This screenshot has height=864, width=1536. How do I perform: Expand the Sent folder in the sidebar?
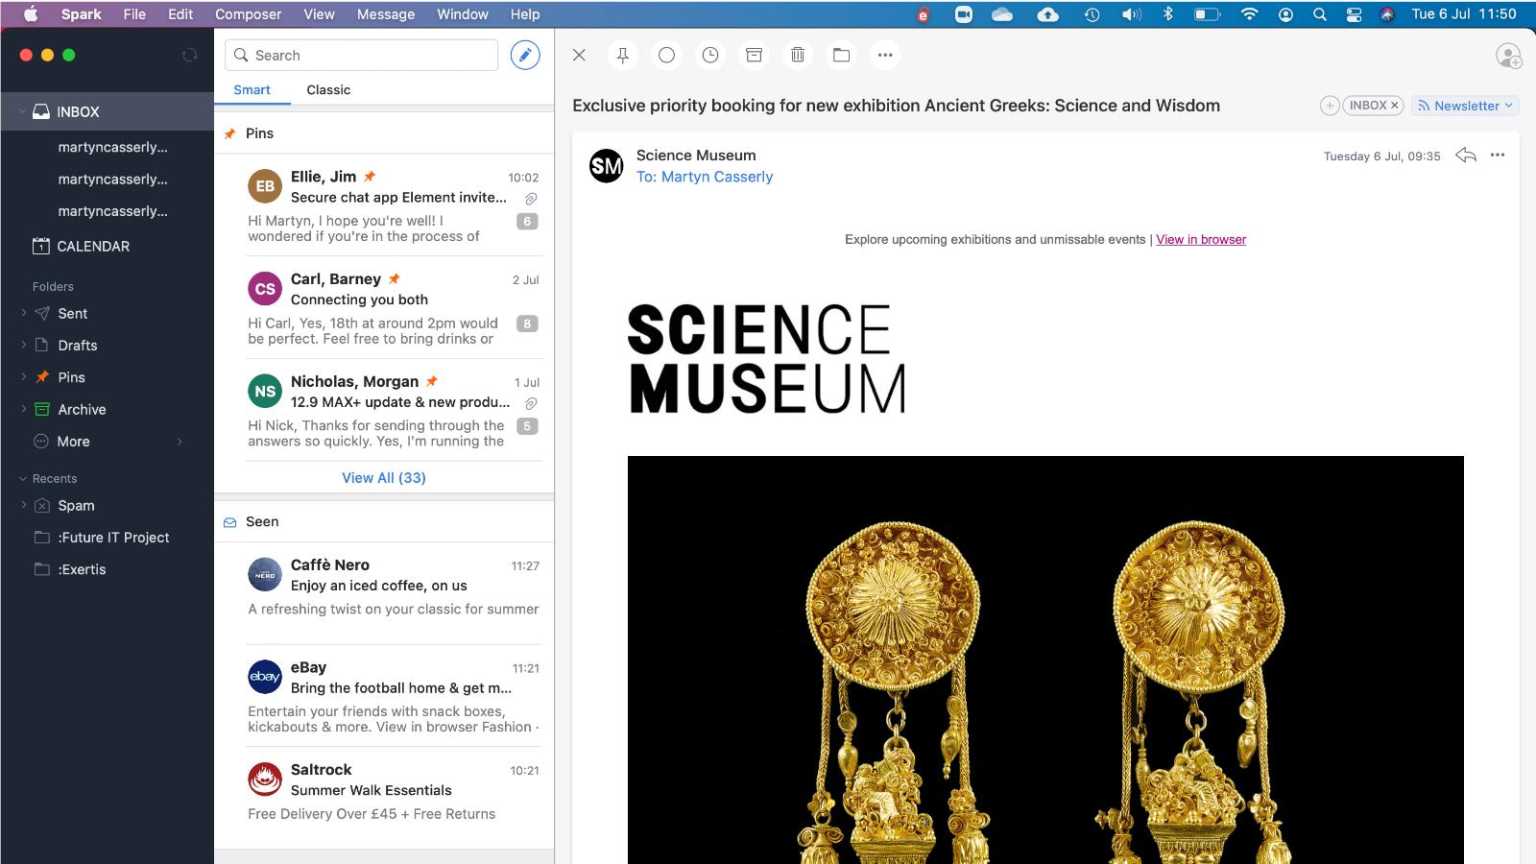tap(23, 313)
